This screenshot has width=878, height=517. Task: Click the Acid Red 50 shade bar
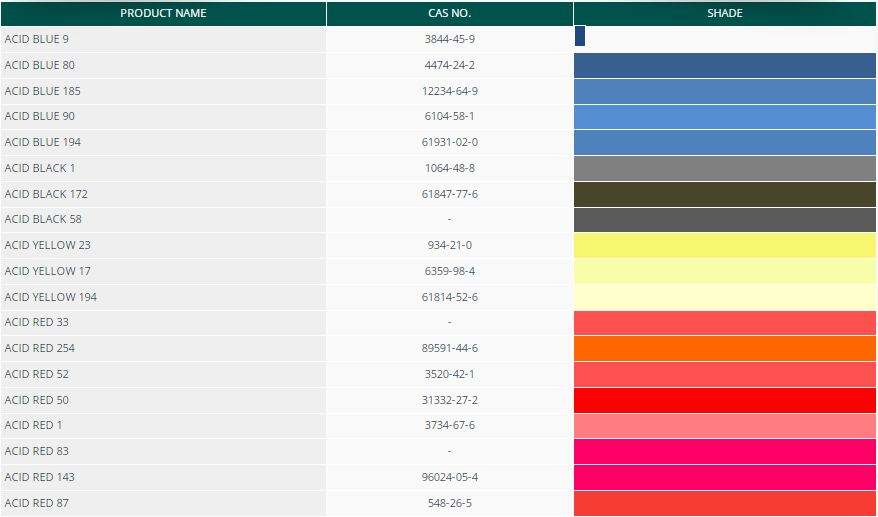click(x=725, y=400)
